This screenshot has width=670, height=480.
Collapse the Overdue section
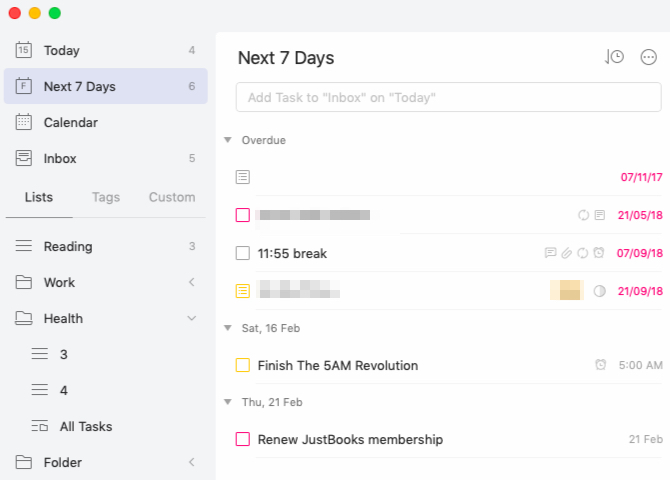(x=228, y=140)
